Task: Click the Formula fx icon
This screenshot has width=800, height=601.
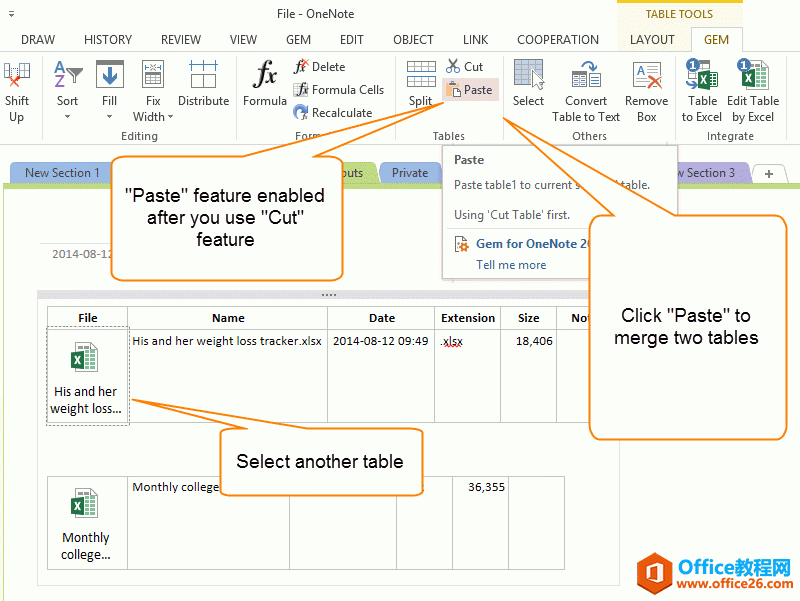Action: tap(265, 74)
